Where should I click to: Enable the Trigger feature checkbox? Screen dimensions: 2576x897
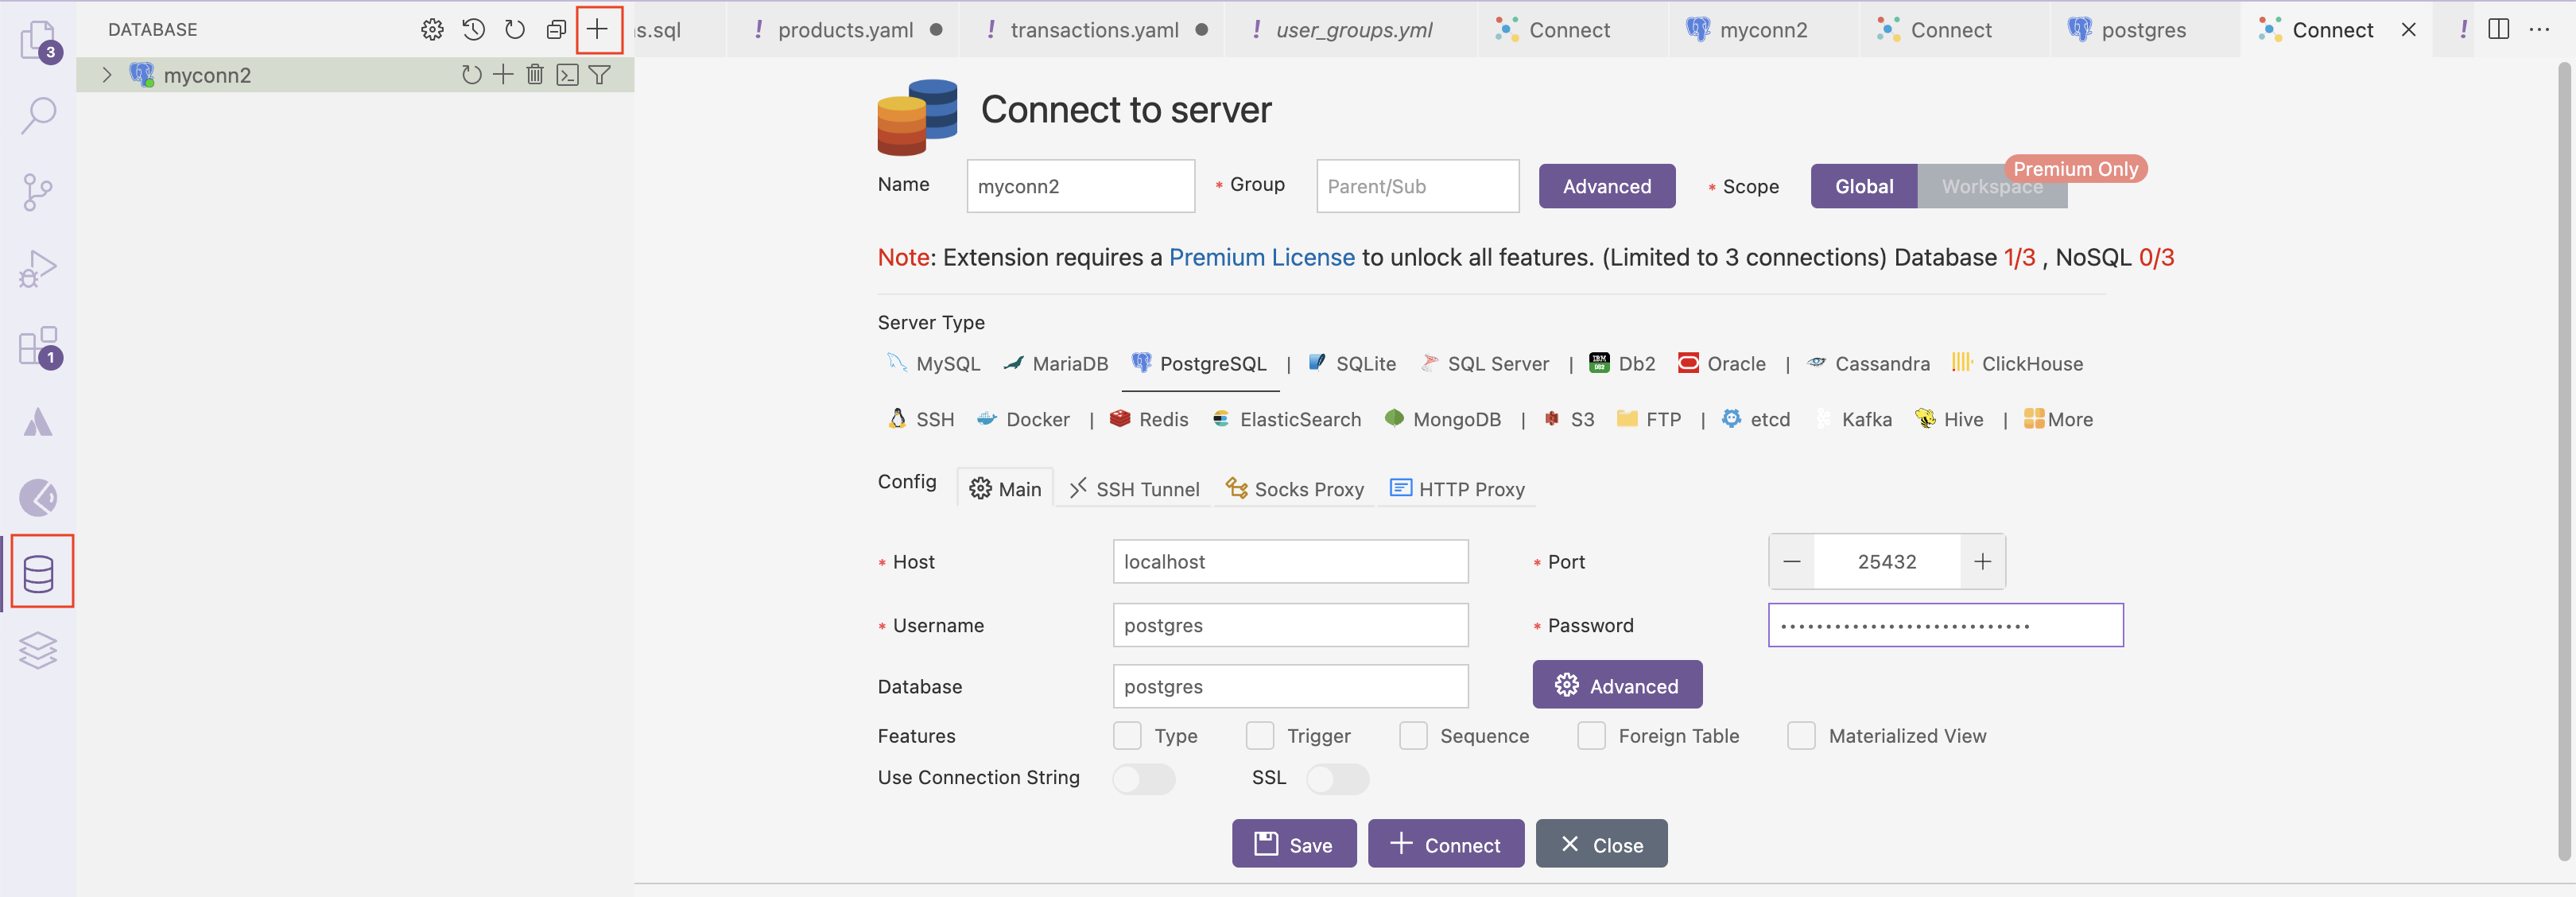tap(1260, 736)
